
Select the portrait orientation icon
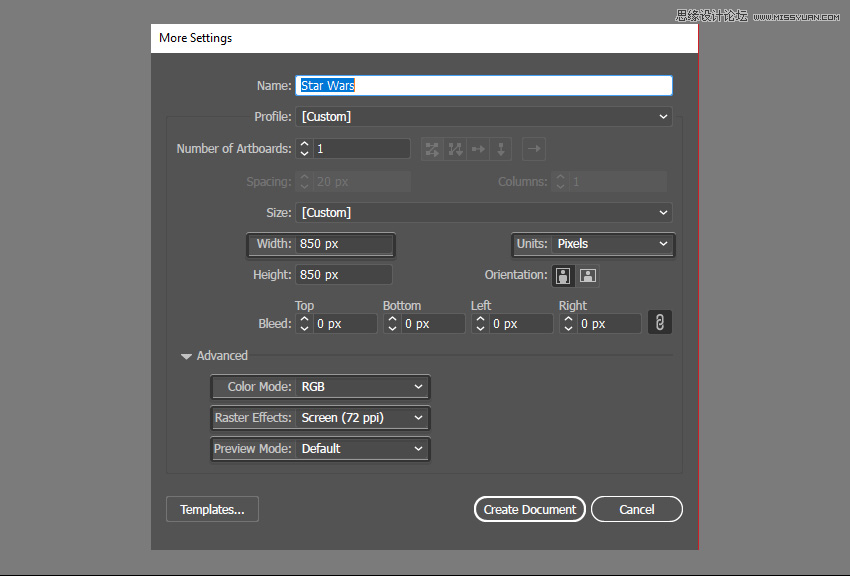tap(563, 276)
